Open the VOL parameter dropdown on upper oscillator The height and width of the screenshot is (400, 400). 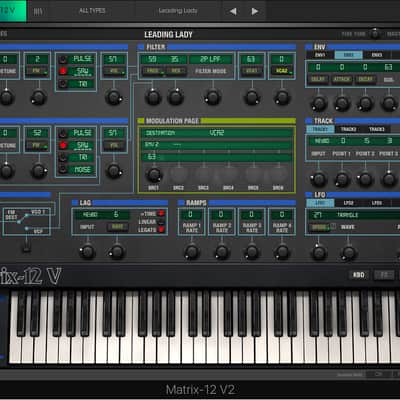pos(114,71)
